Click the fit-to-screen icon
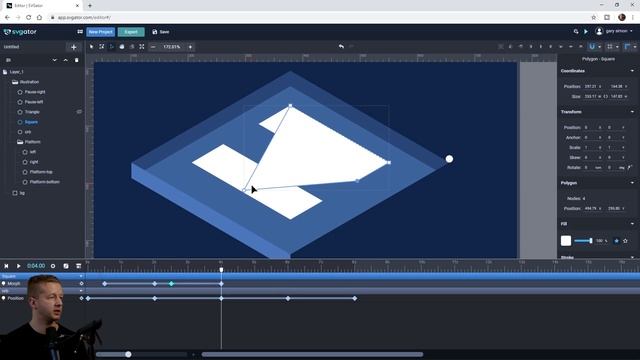Viewport: 640px width, 360px height. click(142, 47)
